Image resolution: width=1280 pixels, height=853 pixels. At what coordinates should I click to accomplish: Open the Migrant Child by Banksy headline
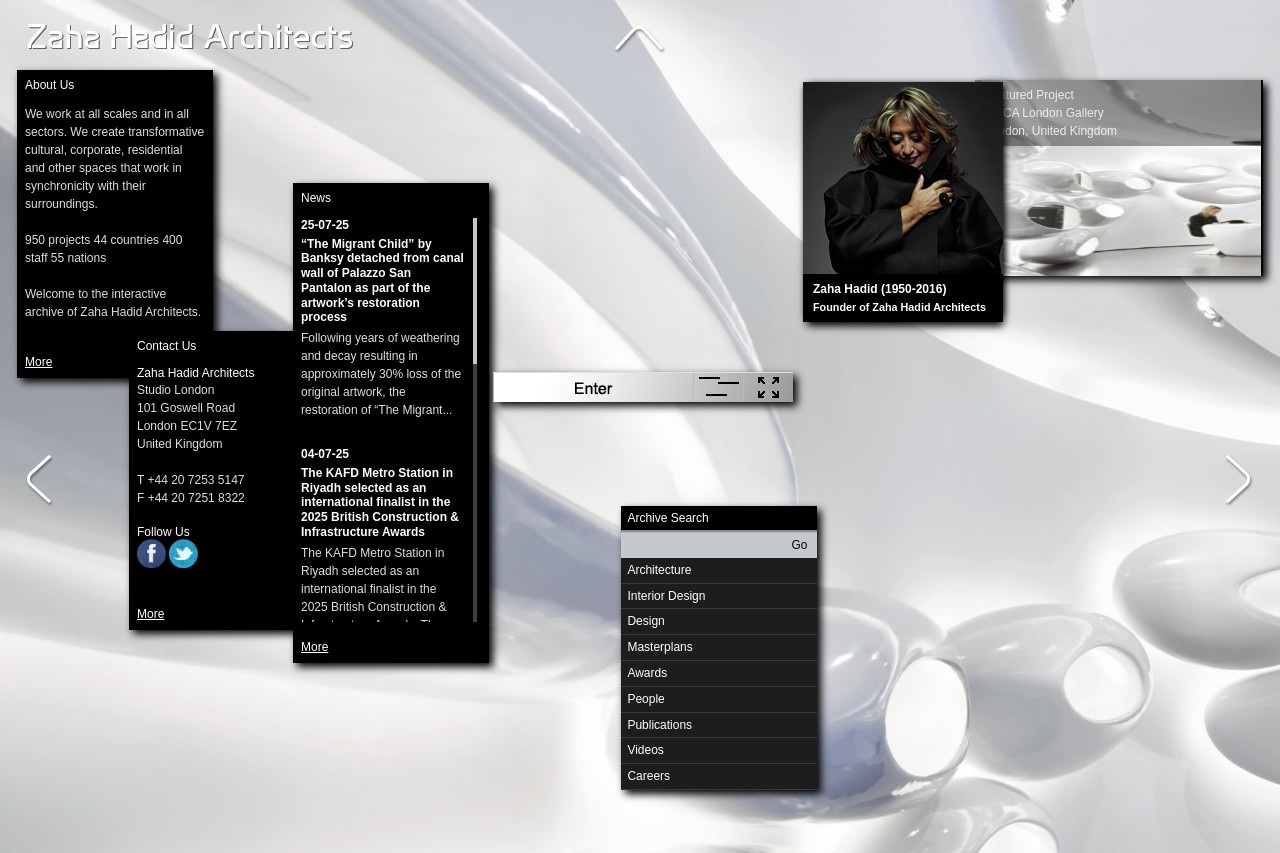(382, 280)
